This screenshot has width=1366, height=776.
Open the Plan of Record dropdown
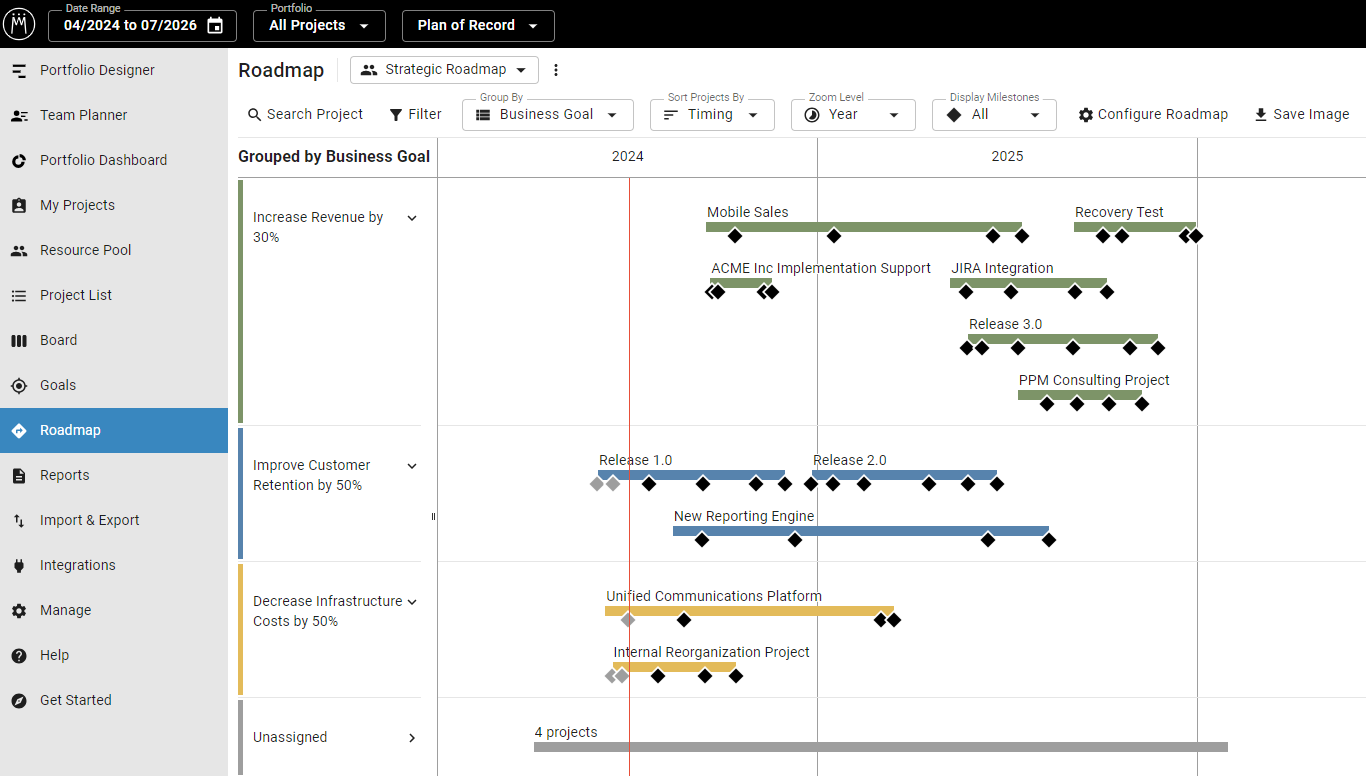pos(478,26)
